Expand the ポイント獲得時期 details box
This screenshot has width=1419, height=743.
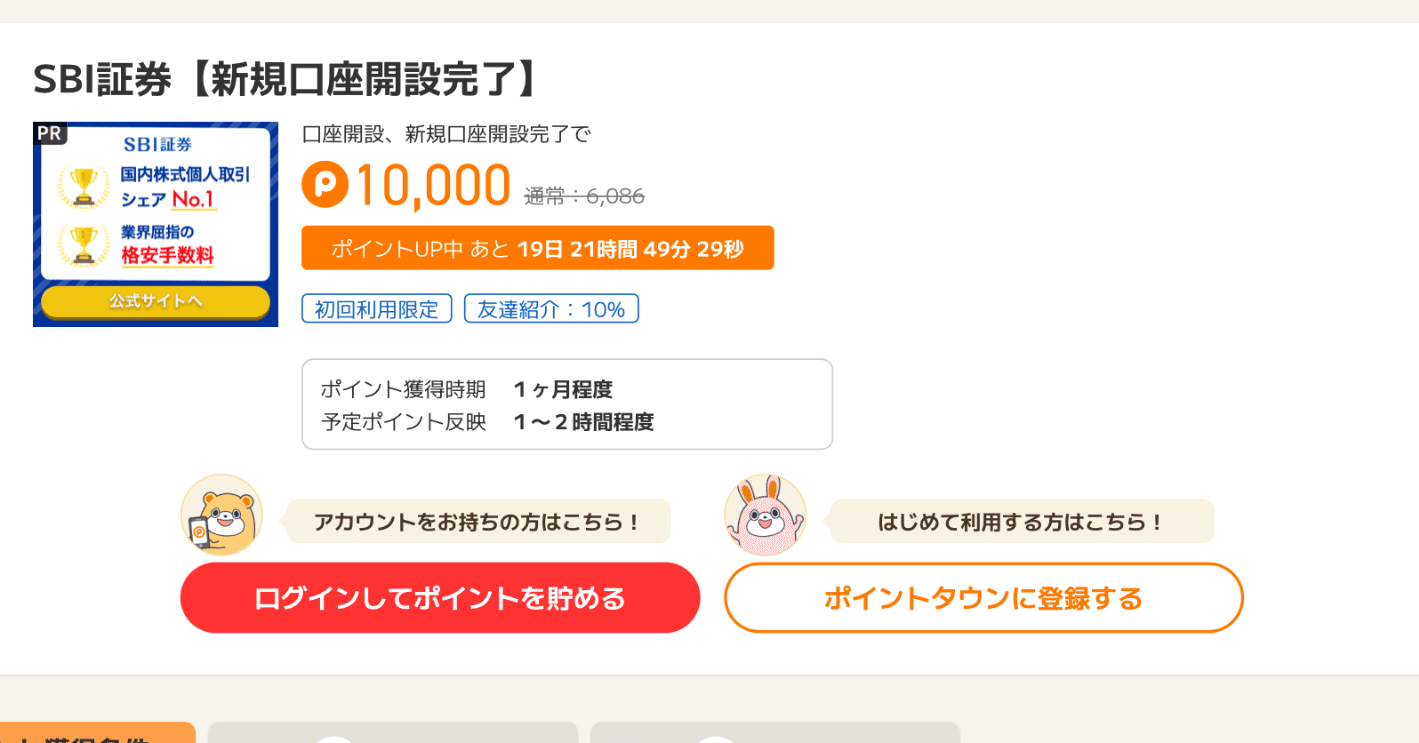tap(567, 404)
